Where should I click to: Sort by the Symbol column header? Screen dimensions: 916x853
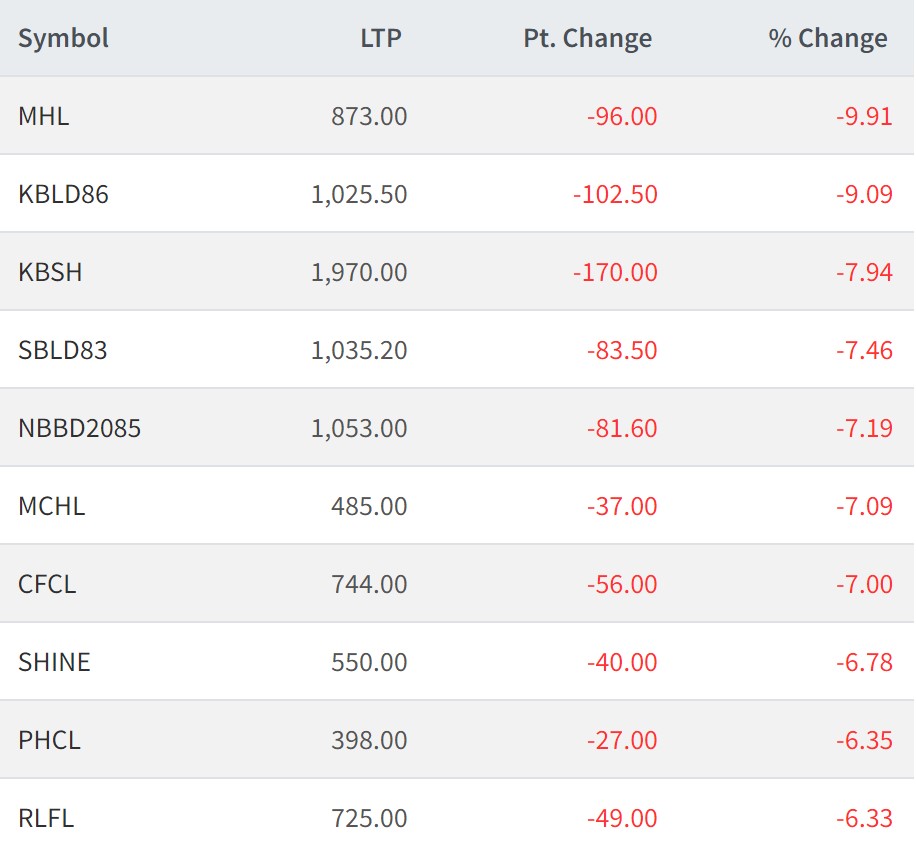(63, 39)
